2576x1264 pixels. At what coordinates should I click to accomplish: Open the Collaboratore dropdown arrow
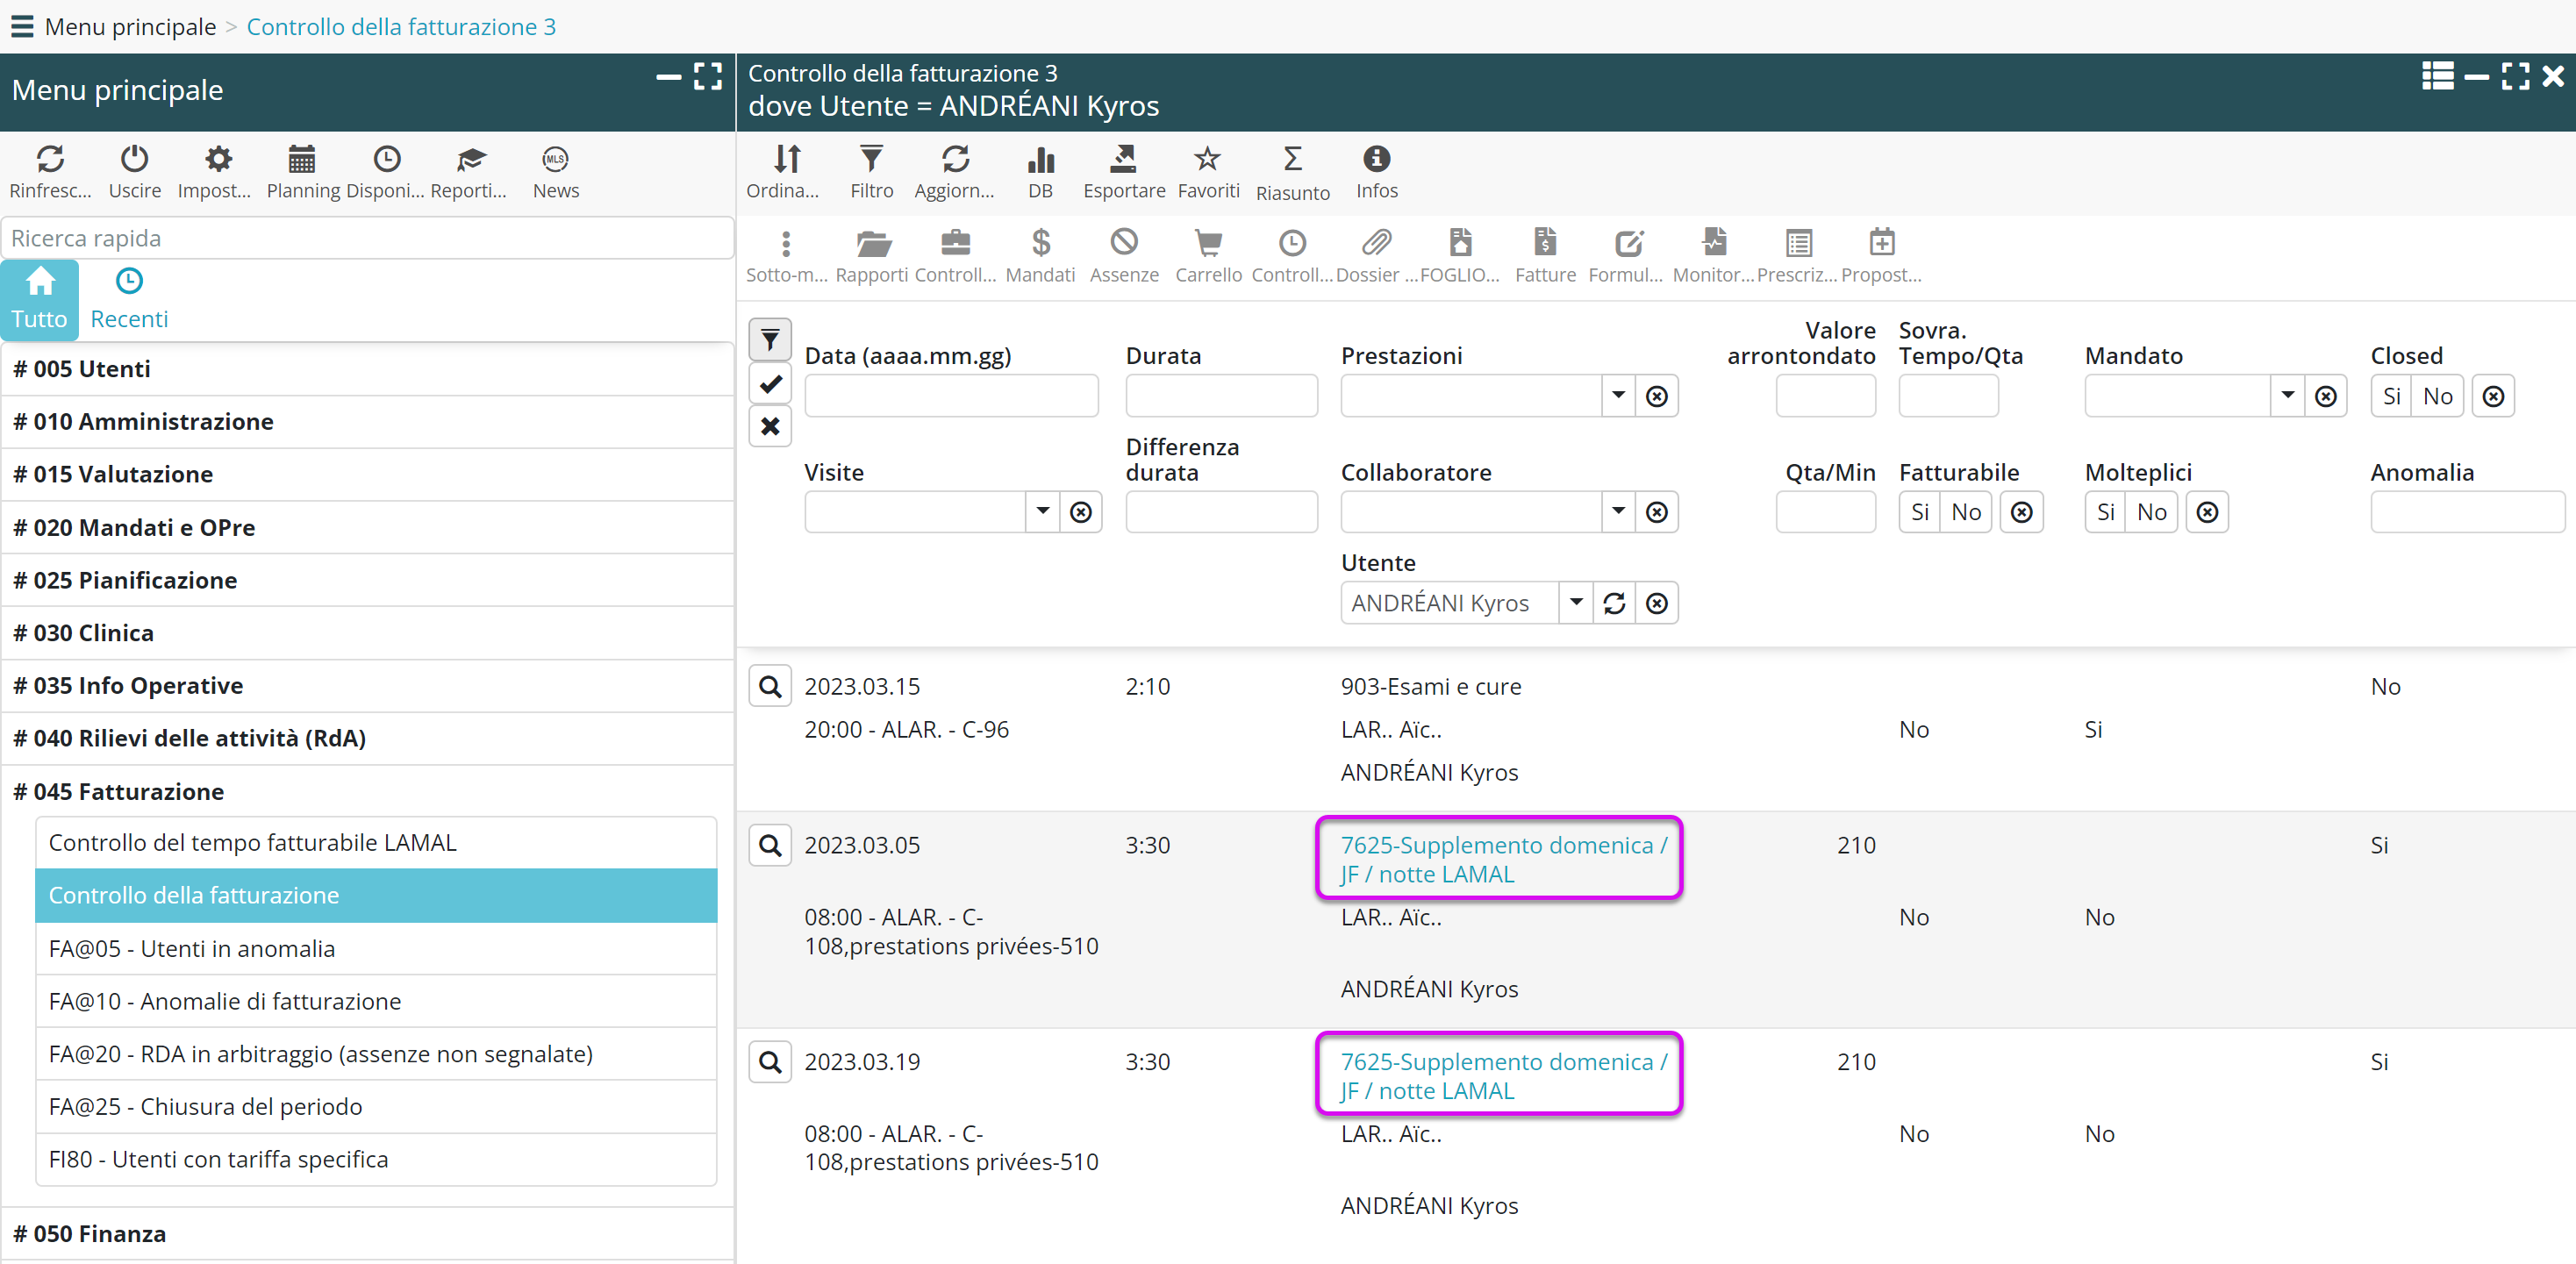coord(1617,512)
